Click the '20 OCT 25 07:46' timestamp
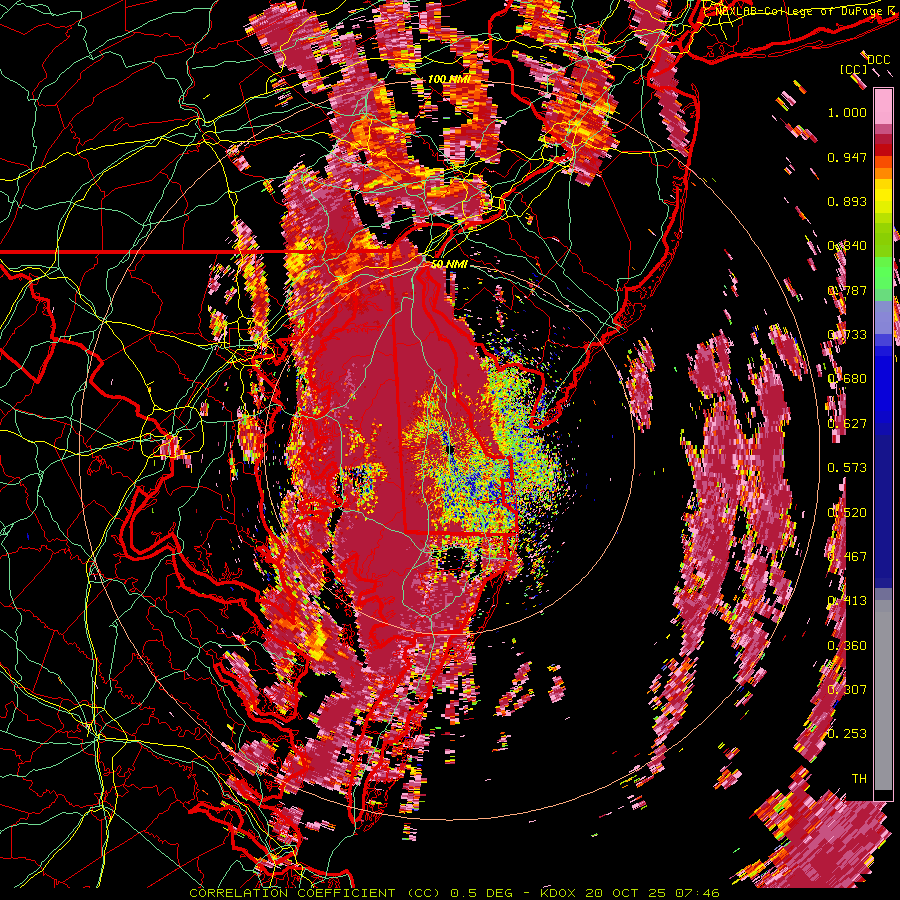 653,893
